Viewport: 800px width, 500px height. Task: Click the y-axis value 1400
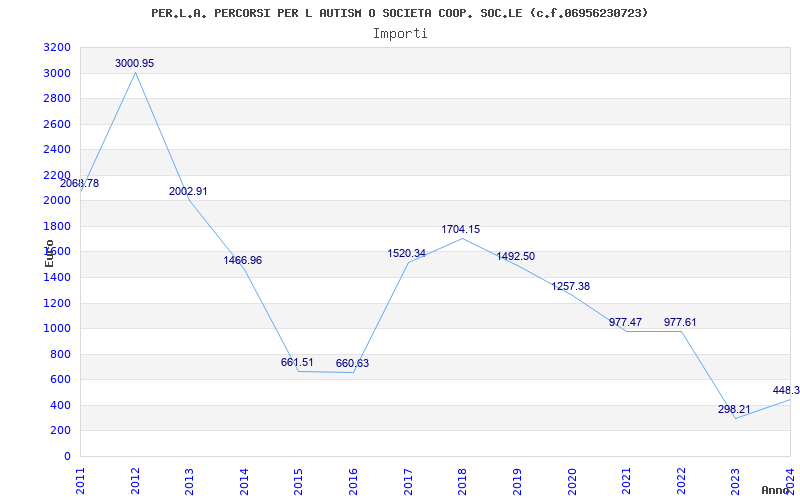[x=58, y=277]
